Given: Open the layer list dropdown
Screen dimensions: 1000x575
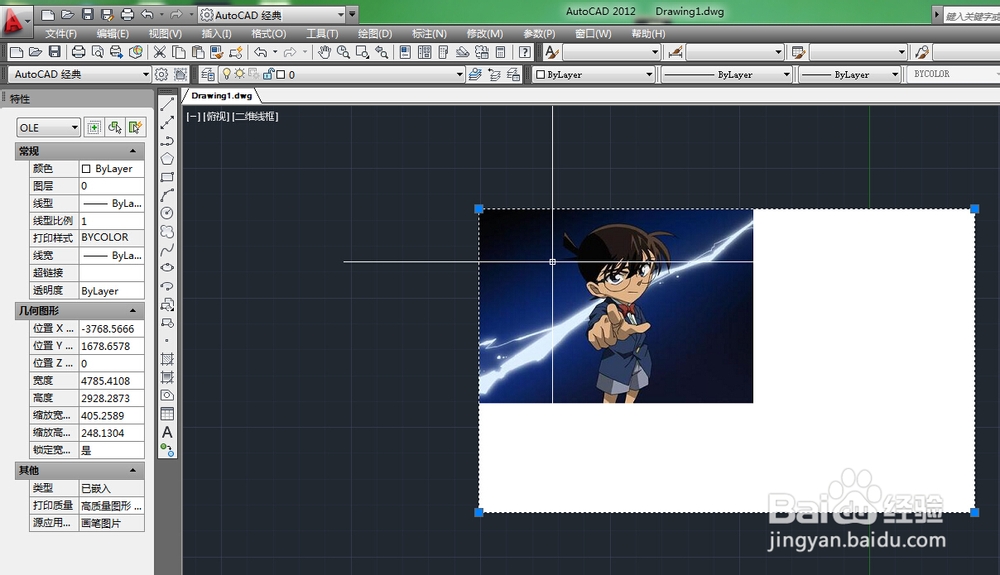Looking at the screenshot, I should tap(460, 75).
